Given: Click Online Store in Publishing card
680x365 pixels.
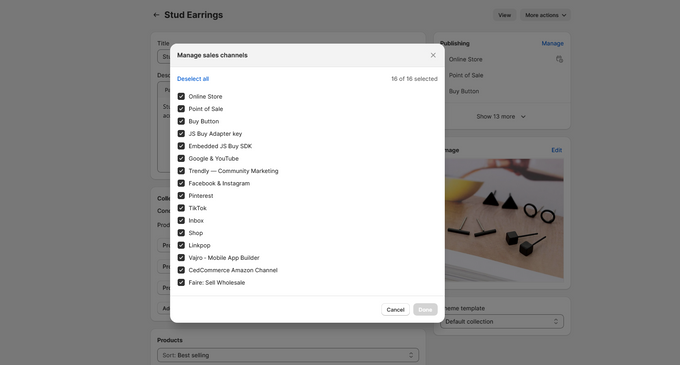Looking at the screenshot, I should [465, 59].
